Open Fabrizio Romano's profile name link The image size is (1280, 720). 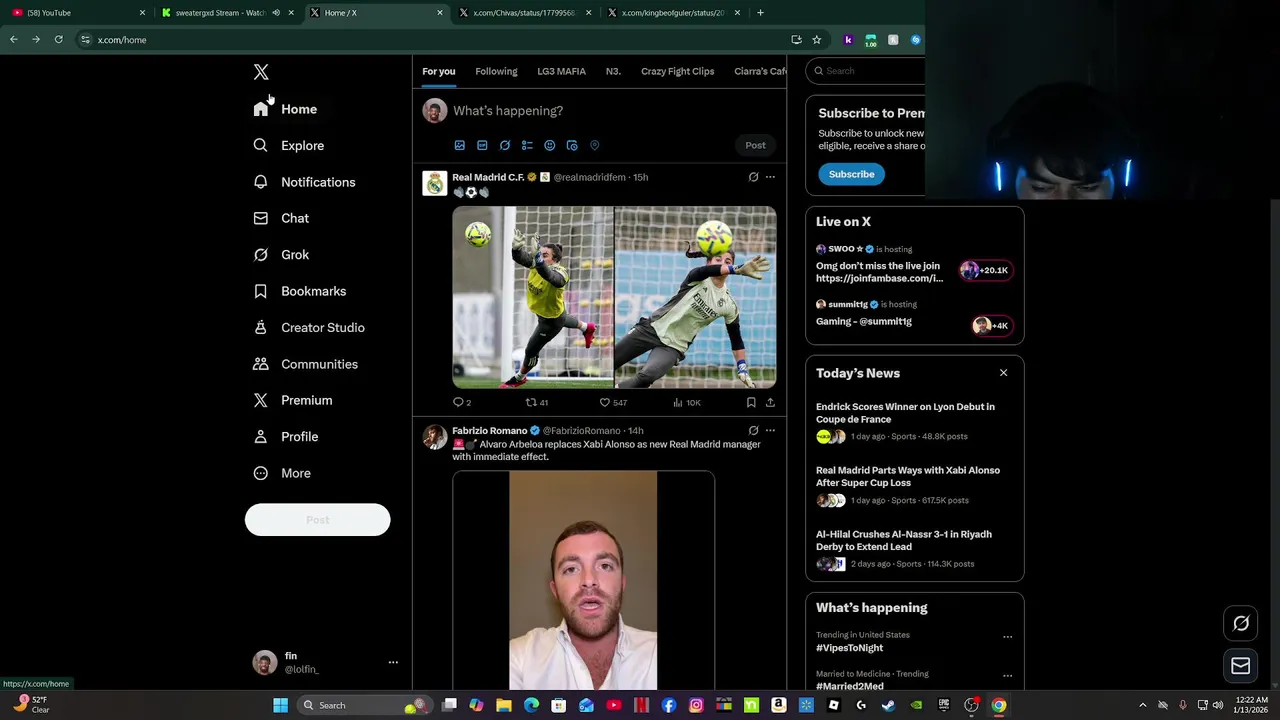tap(489, 431)
